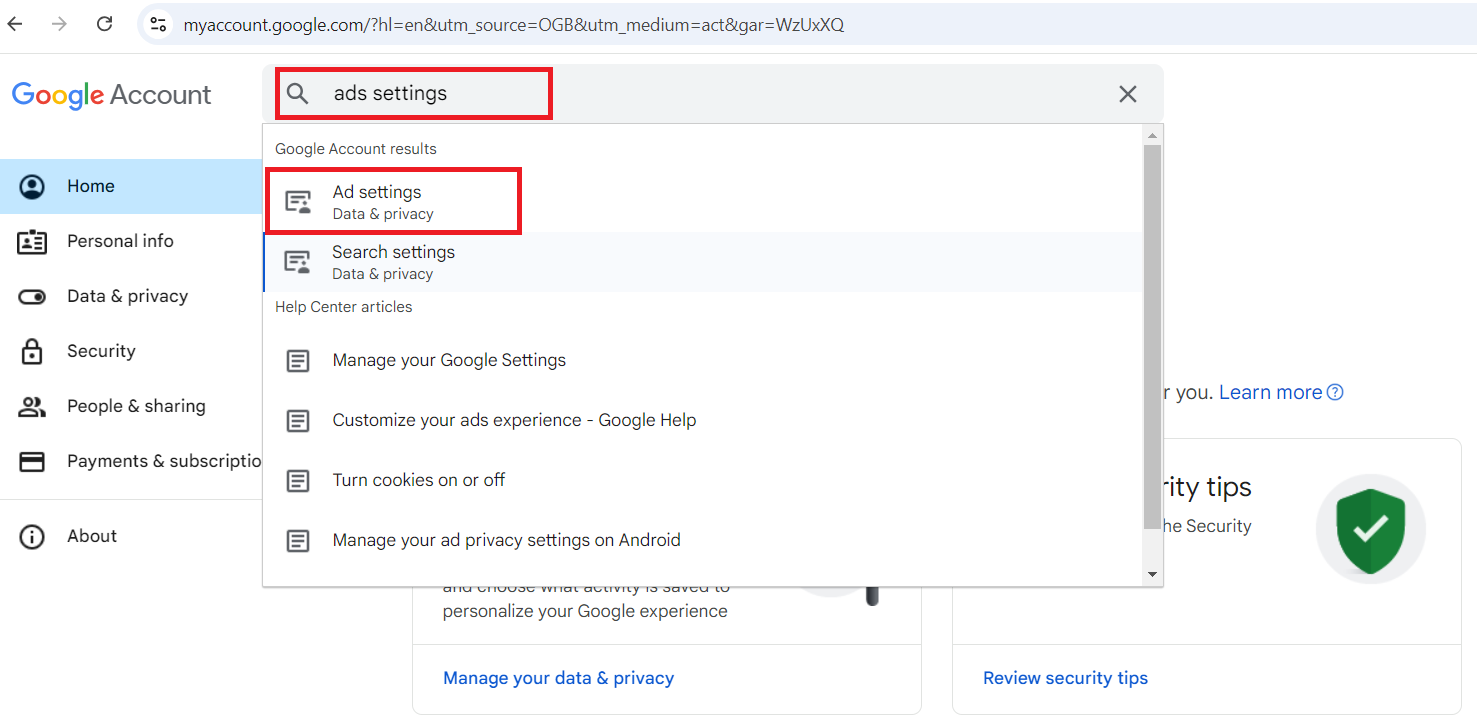Screen dimensions: 1477x720
Task: Click the Search settings result icon
Action: click(x=298, y=262)
